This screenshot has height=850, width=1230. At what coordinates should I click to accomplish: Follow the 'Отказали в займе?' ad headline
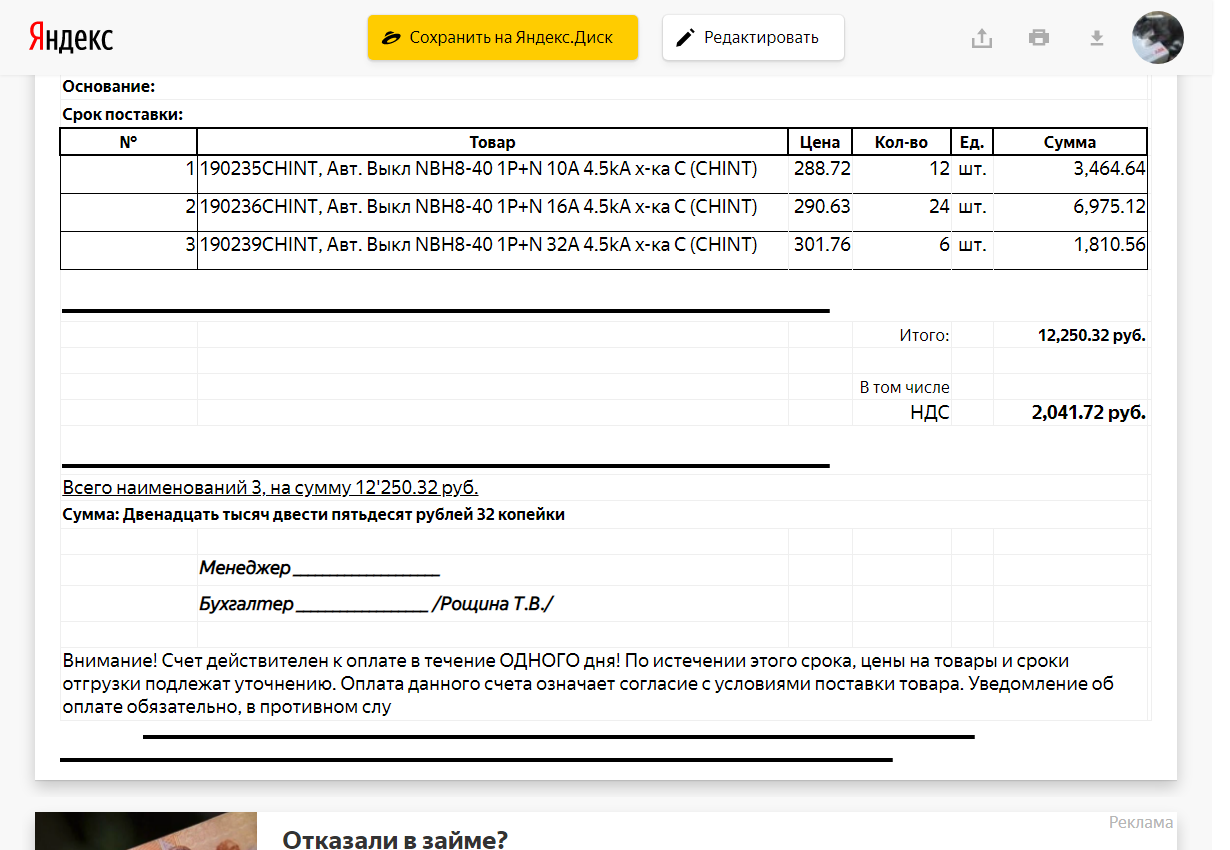(x=394, y=838)
